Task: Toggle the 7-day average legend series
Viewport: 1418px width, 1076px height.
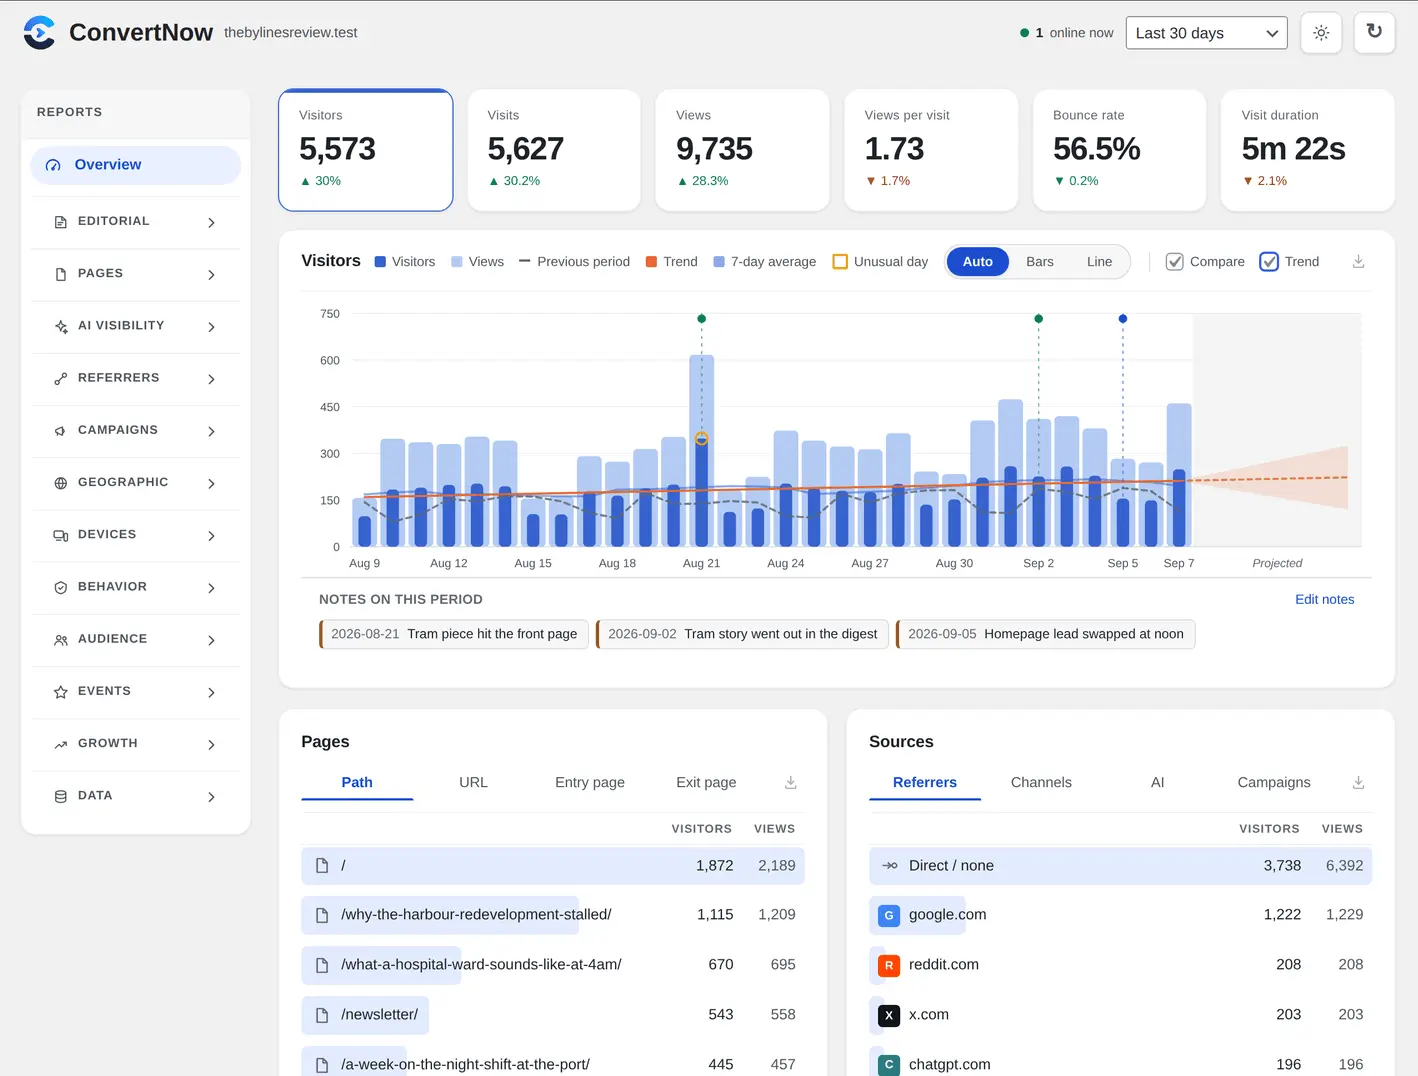Action: click(764, 262)
